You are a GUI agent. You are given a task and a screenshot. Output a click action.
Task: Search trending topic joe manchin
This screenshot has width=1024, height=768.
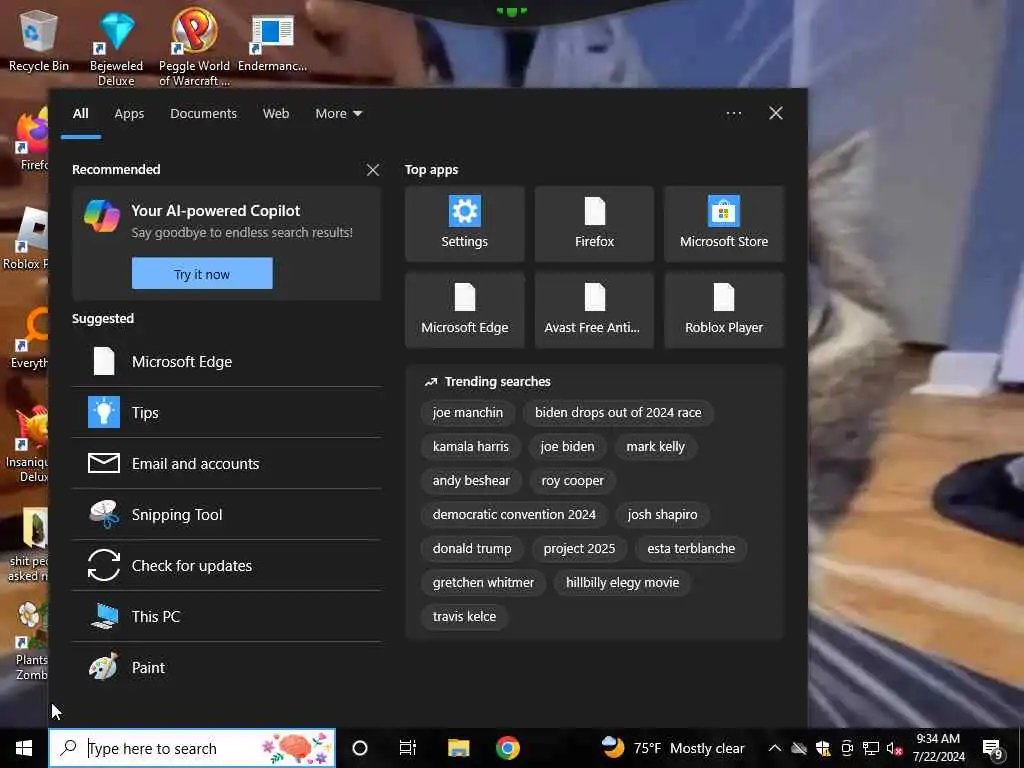[x=468, y=413]
